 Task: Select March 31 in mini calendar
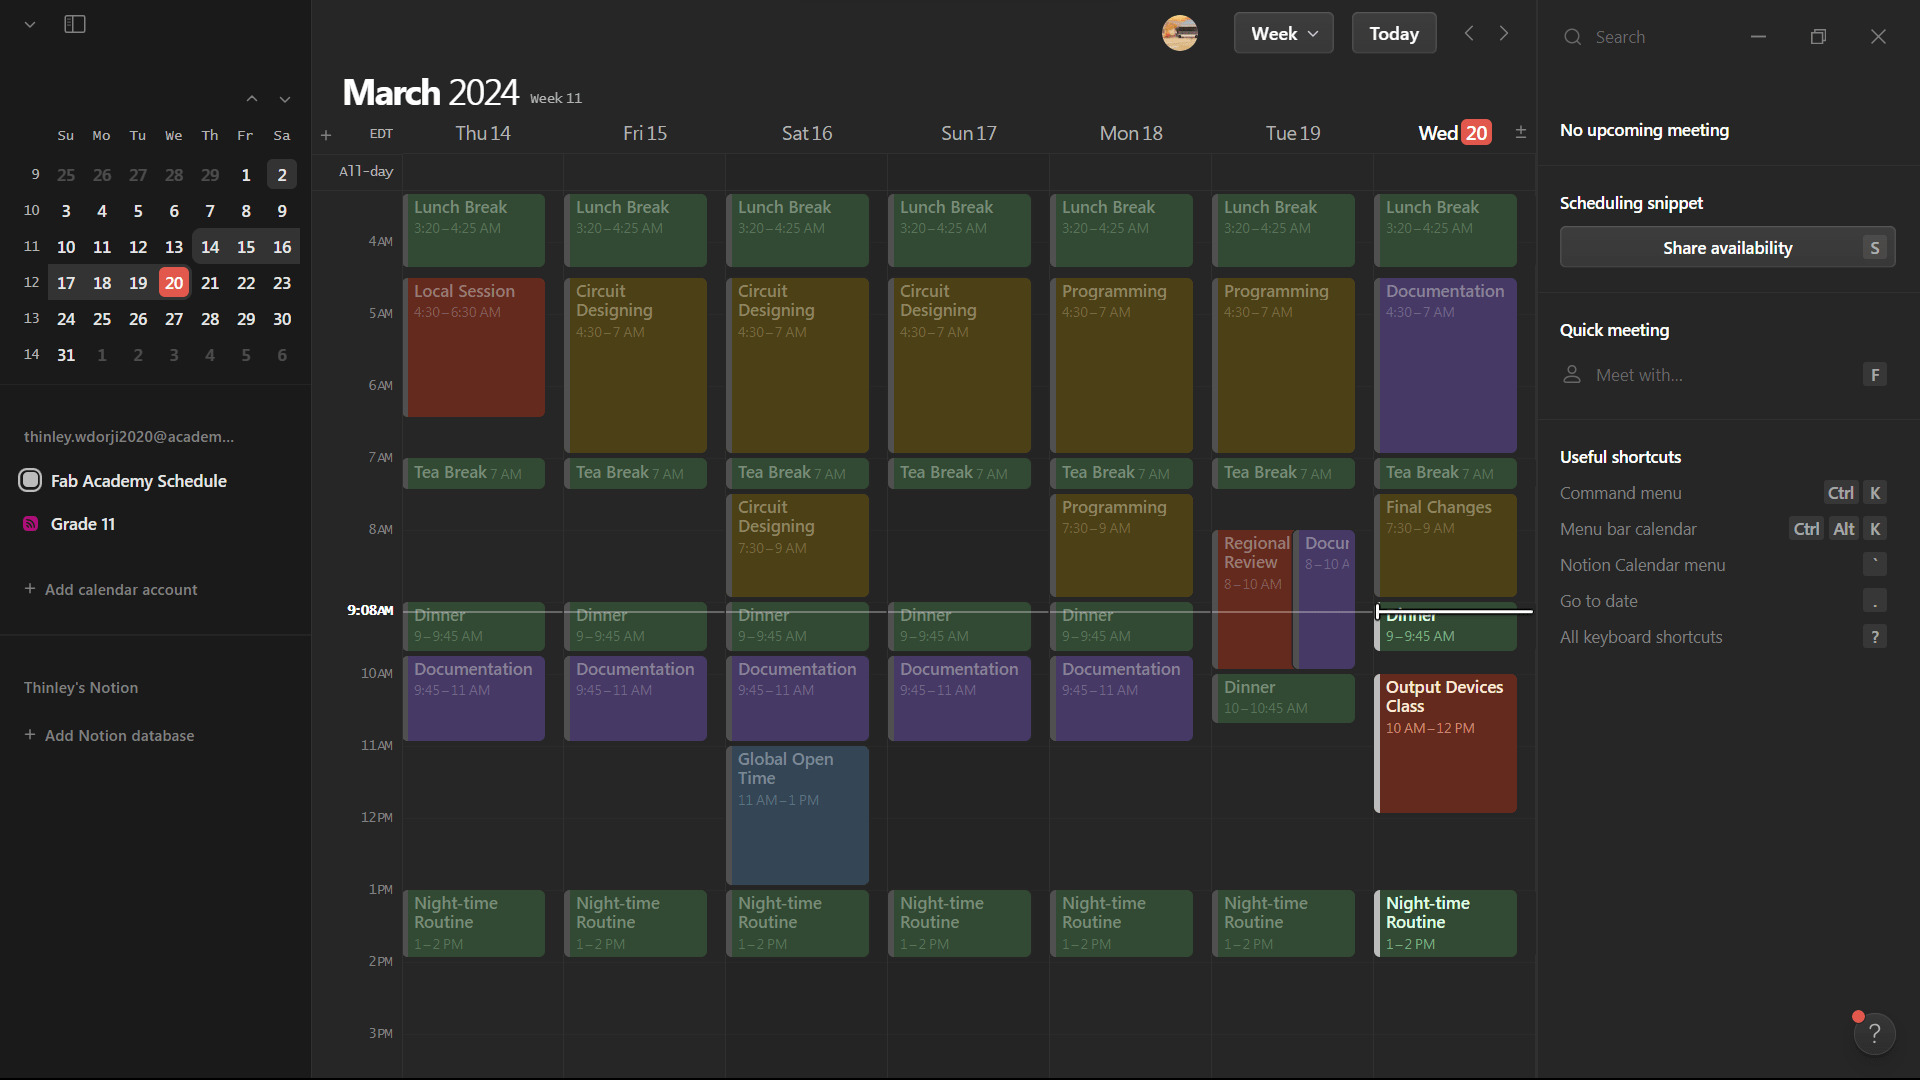point(66,355)
